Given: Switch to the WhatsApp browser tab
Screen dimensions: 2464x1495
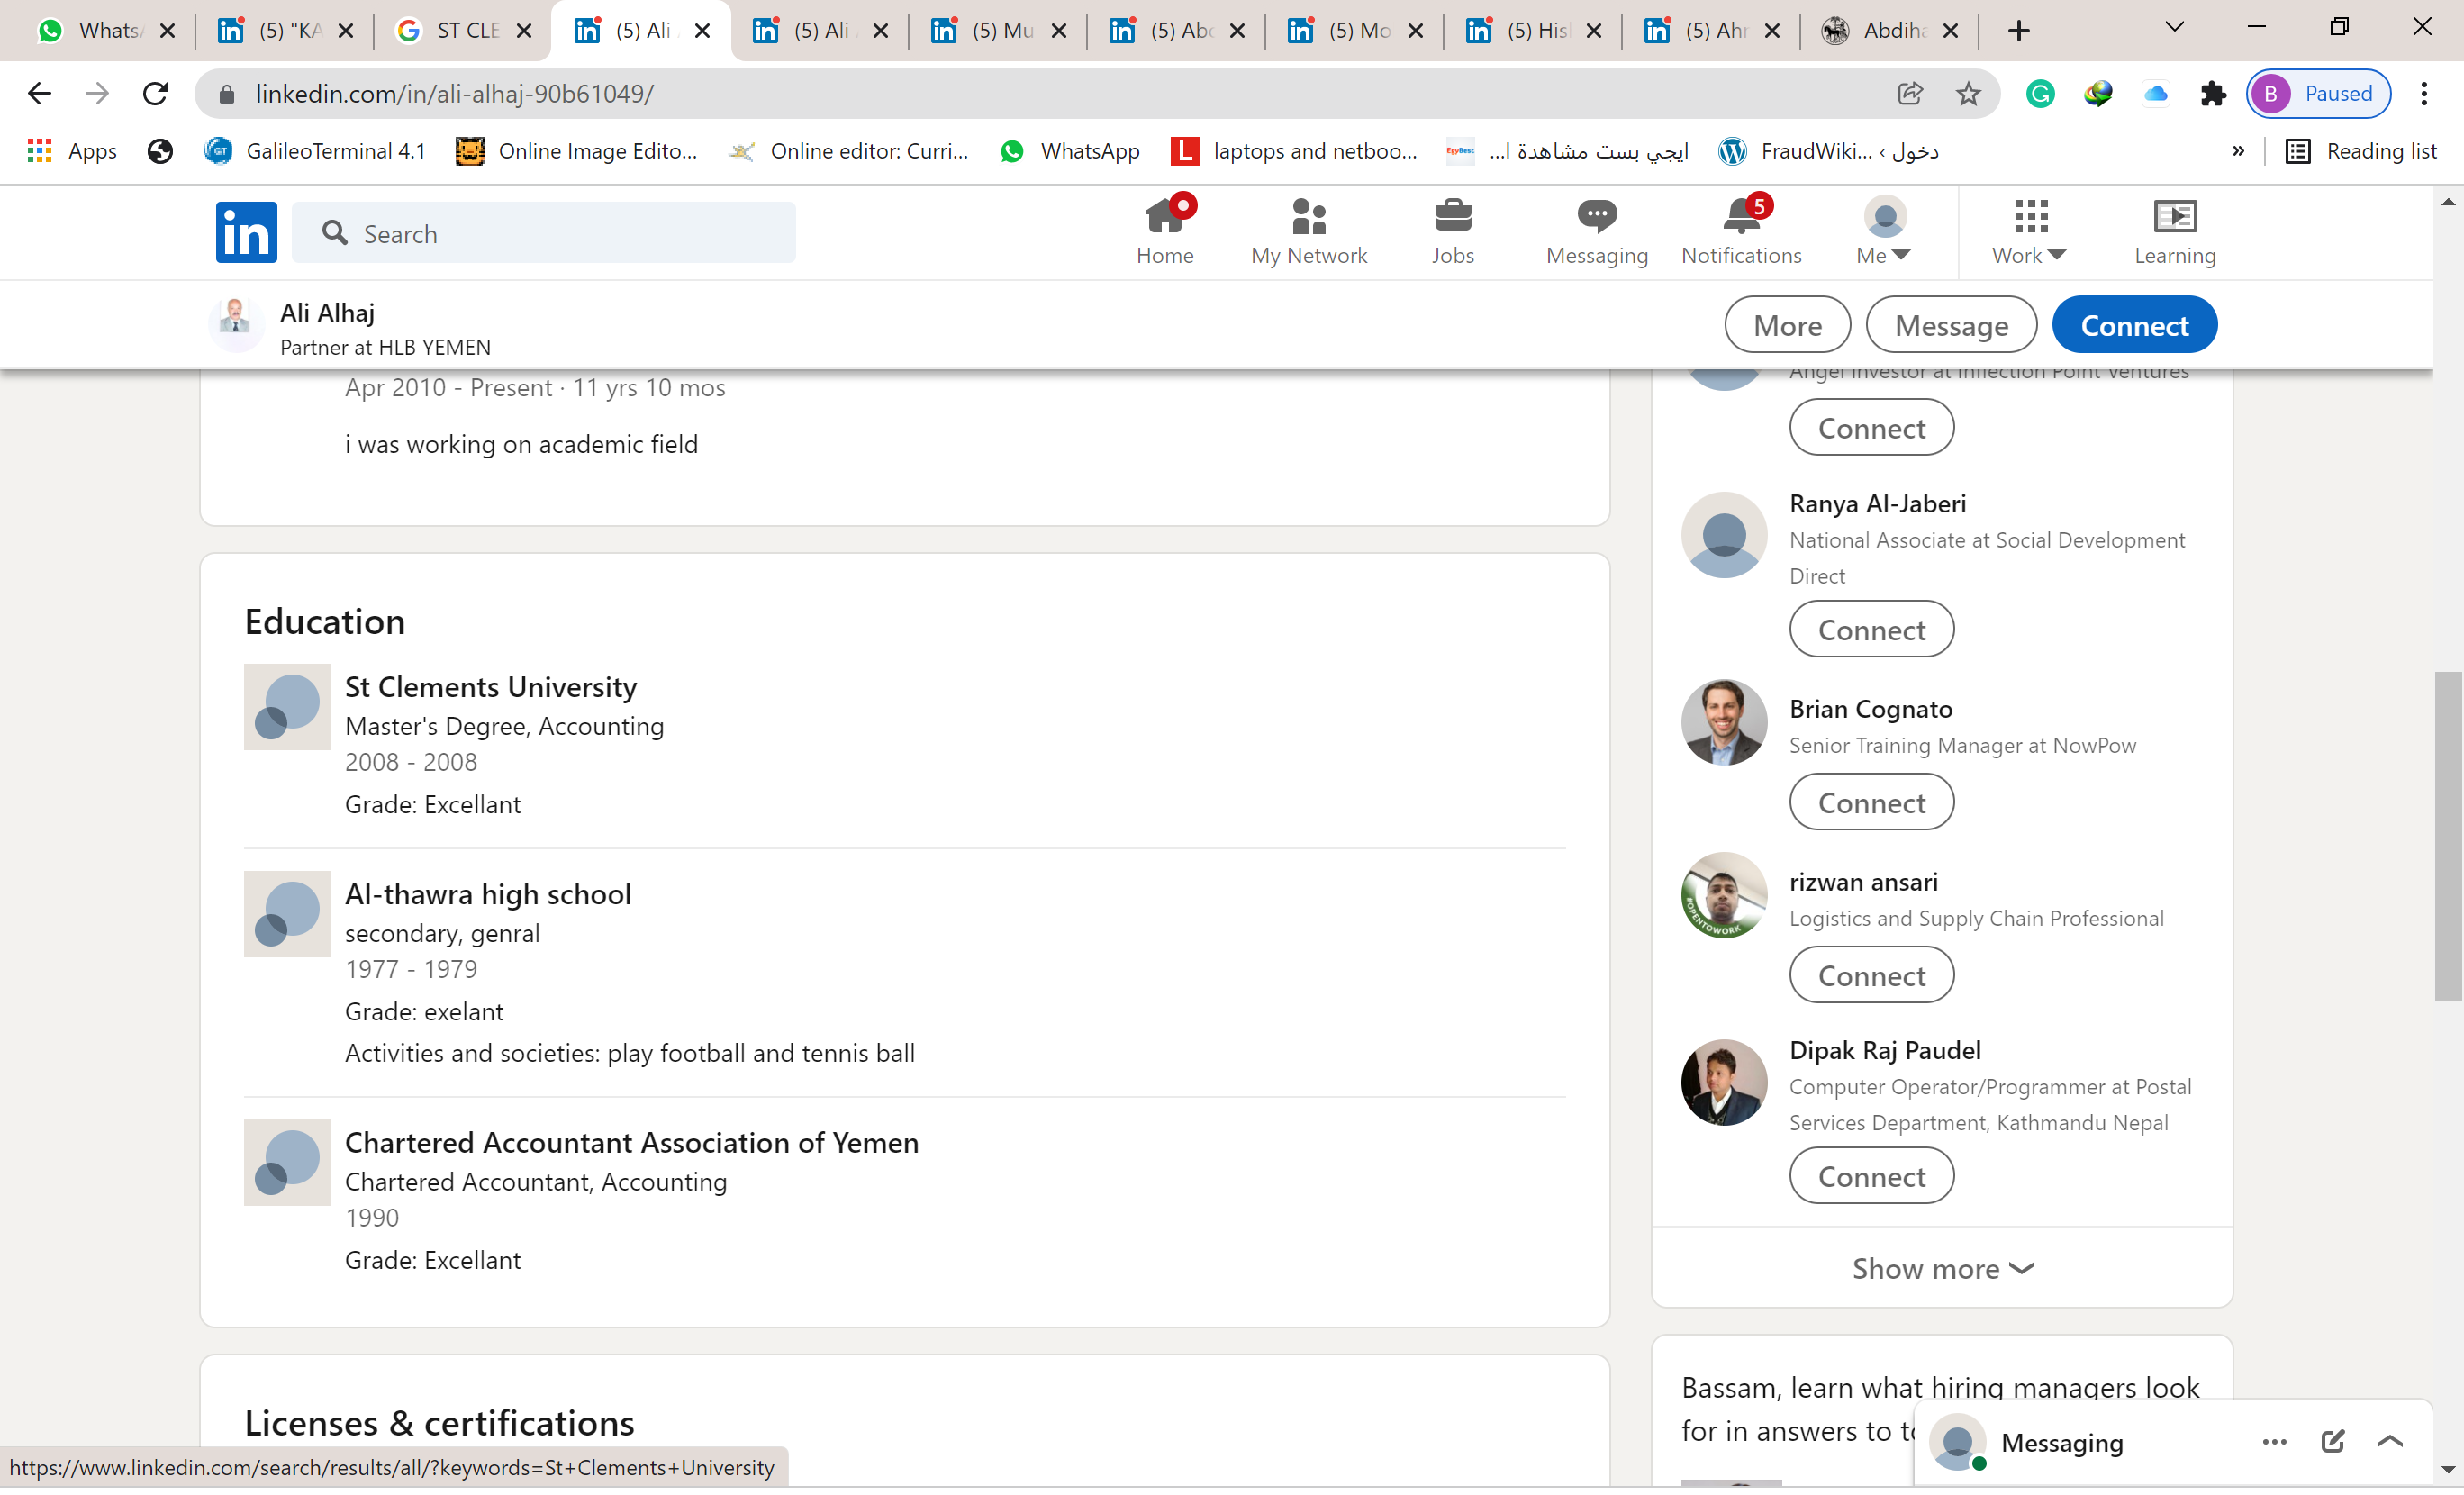Looking at the screenshot, I should pos(105,31).
